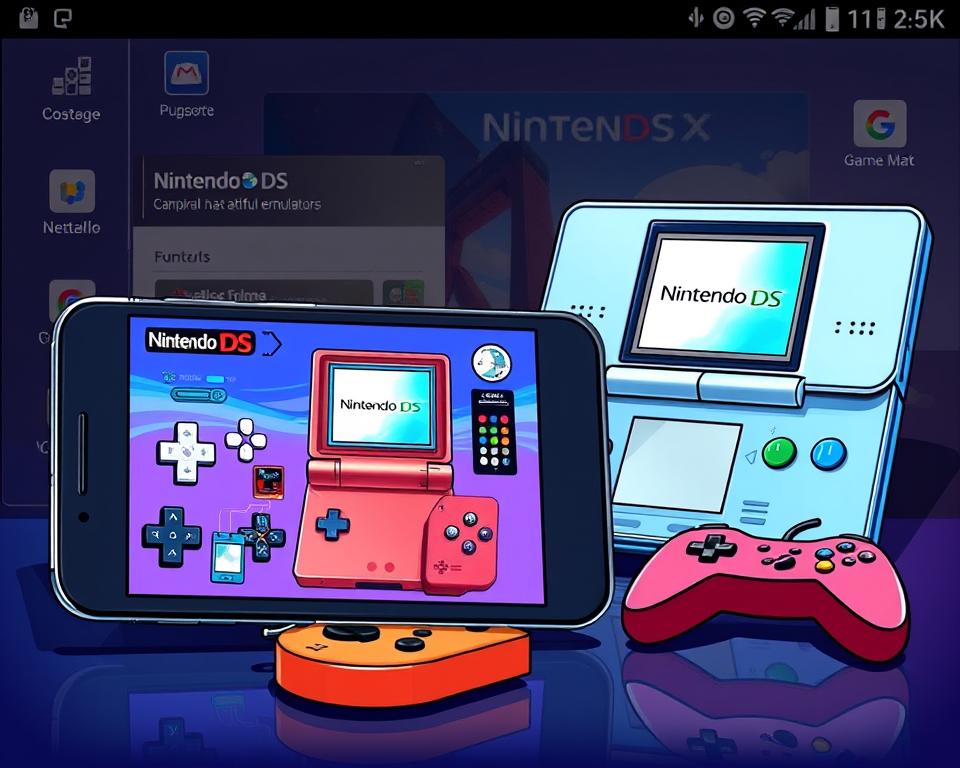
Task: Tap the orange controller under the phone
Action: [402, 664]
